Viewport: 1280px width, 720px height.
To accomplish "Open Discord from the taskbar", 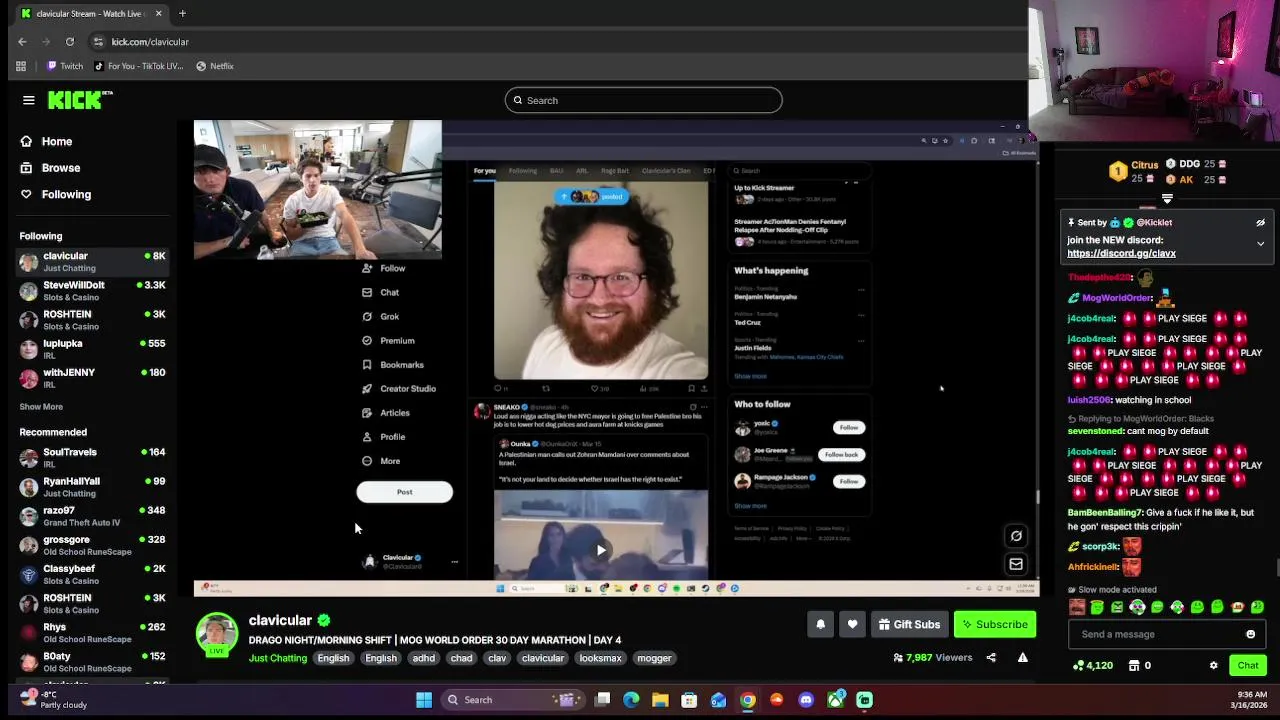I will click(806, 700).
